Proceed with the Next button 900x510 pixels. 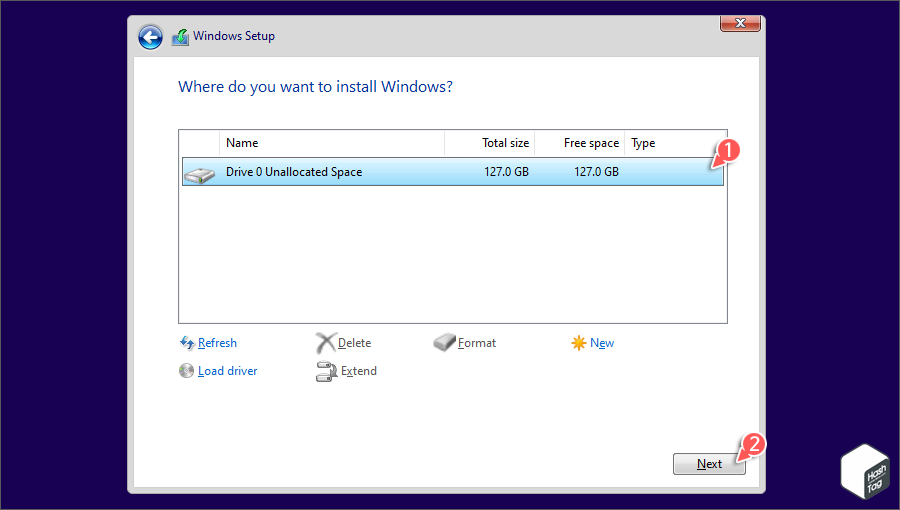(x=709, y=464)
